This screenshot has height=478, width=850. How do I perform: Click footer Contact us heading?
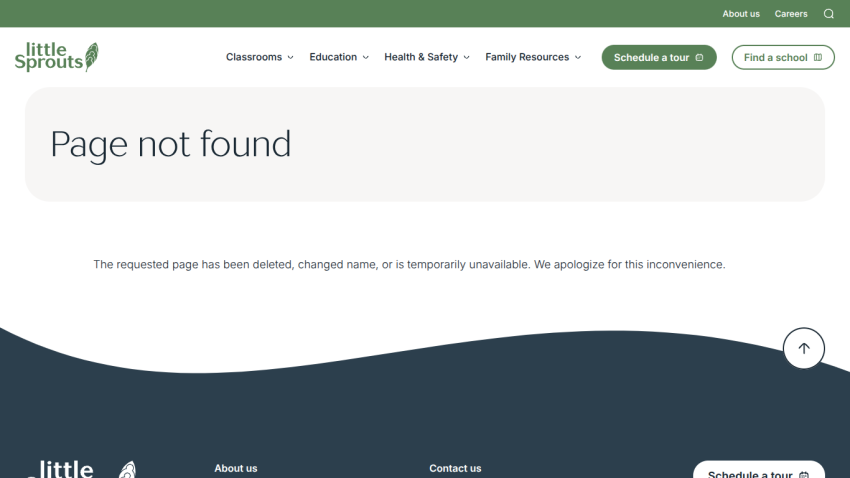[x=455, y=468]
